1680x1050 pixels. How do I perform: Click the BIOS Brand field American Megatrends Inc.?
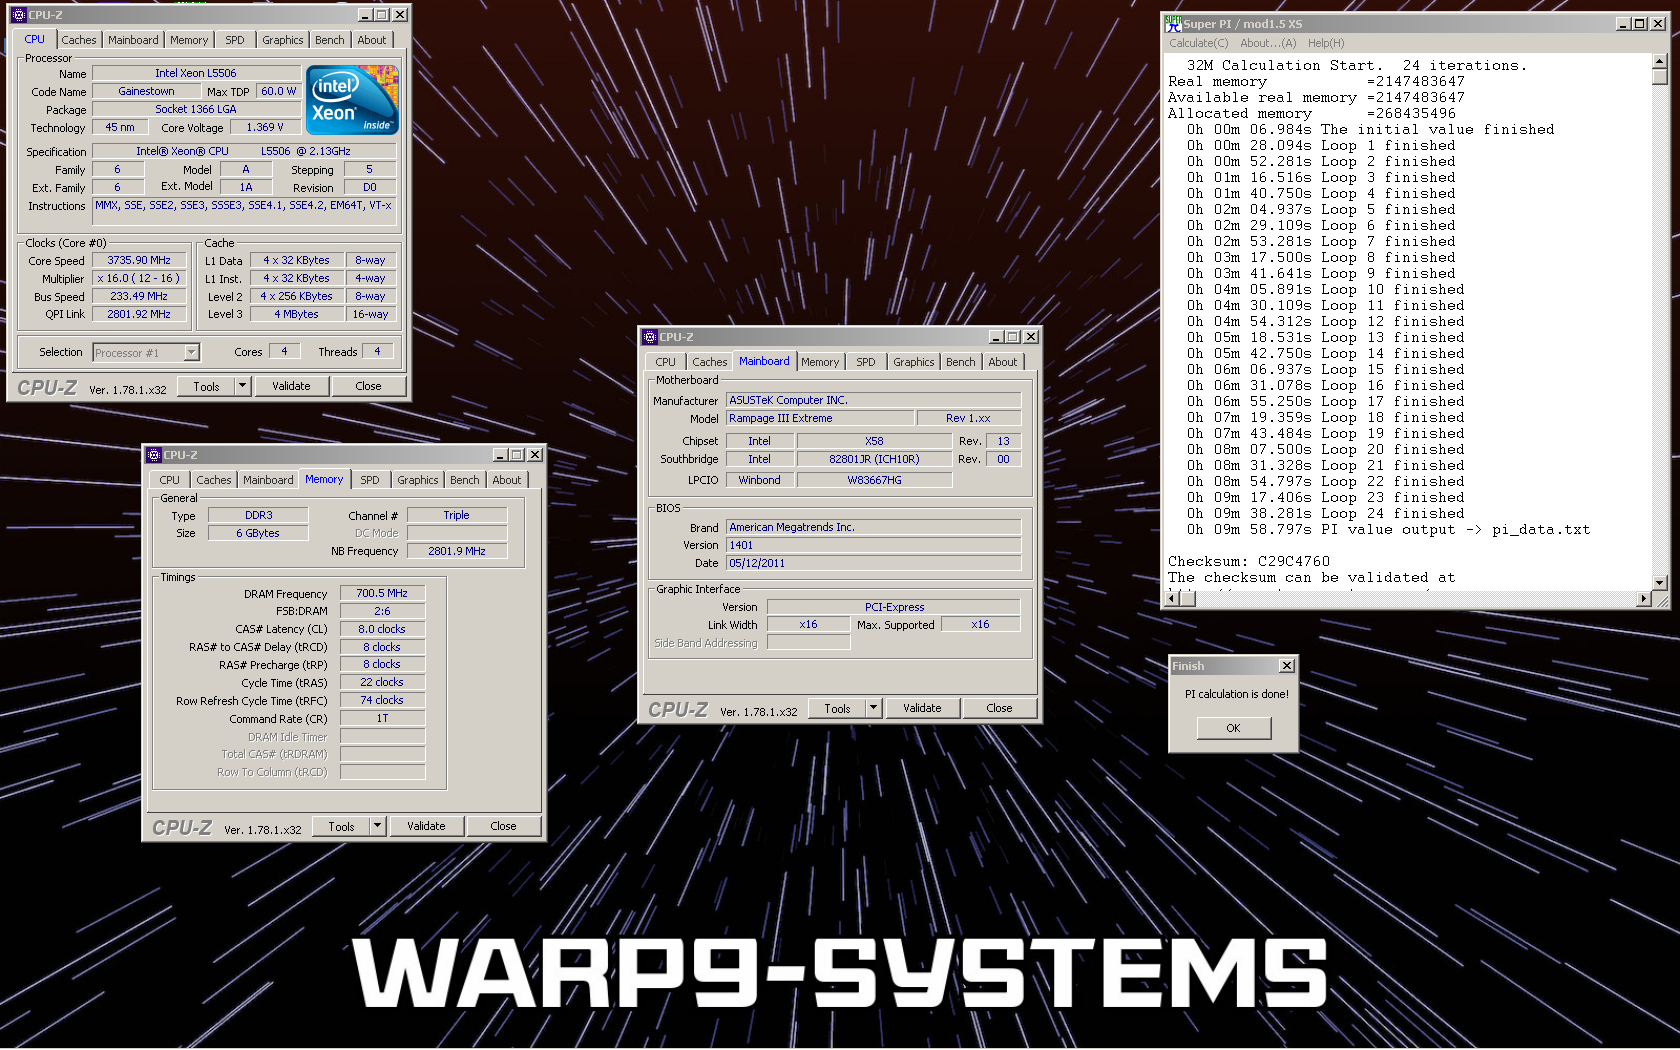click(x=874, y=527)
